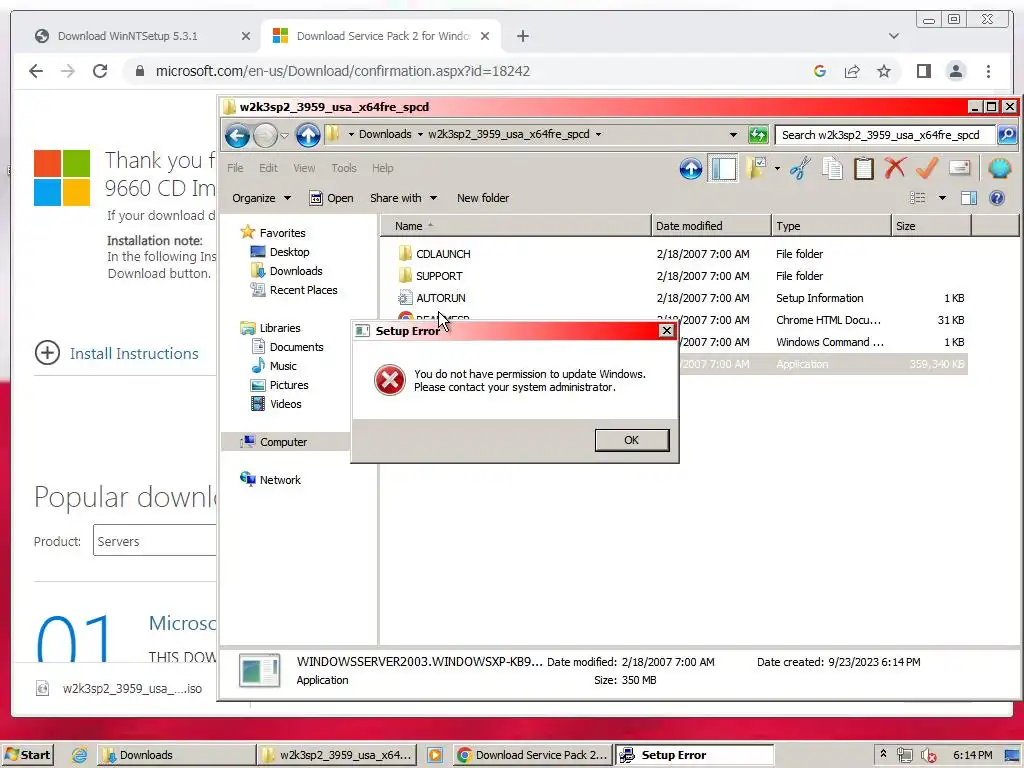Viewport: 1024px width, 768px height.
Task: Click the red error icon in dialog
Action: coord(389,380)
